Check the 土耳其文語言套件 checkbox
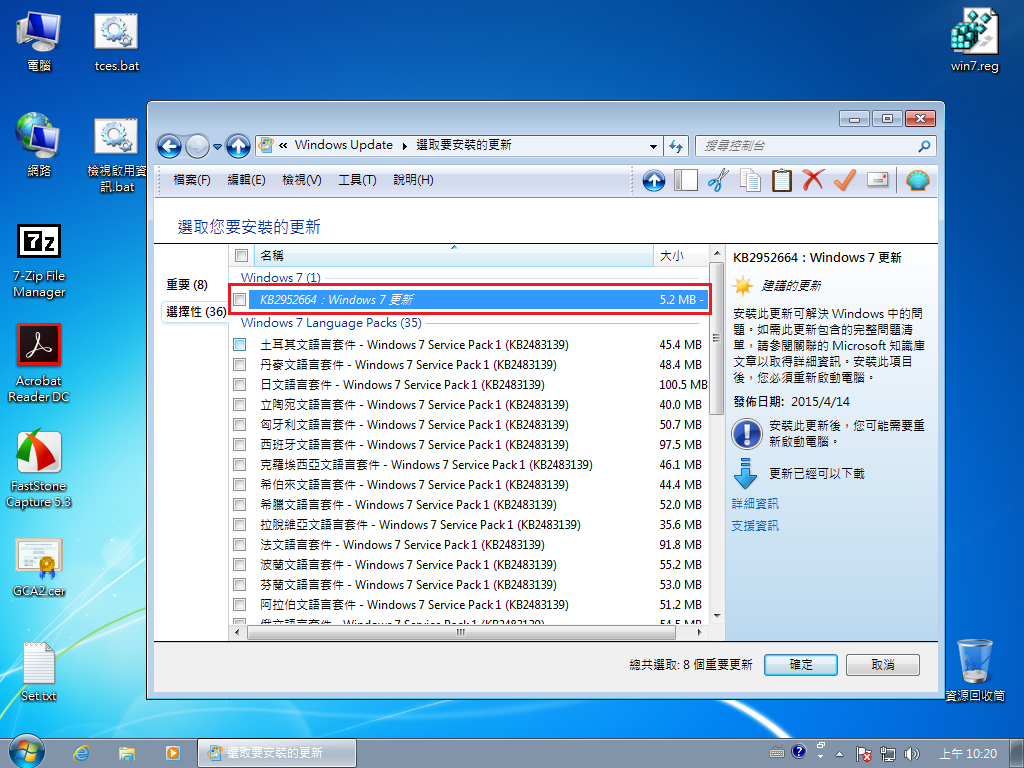Screen dimensions: 1024x768 pyautogui.click(x=240, y=344)
